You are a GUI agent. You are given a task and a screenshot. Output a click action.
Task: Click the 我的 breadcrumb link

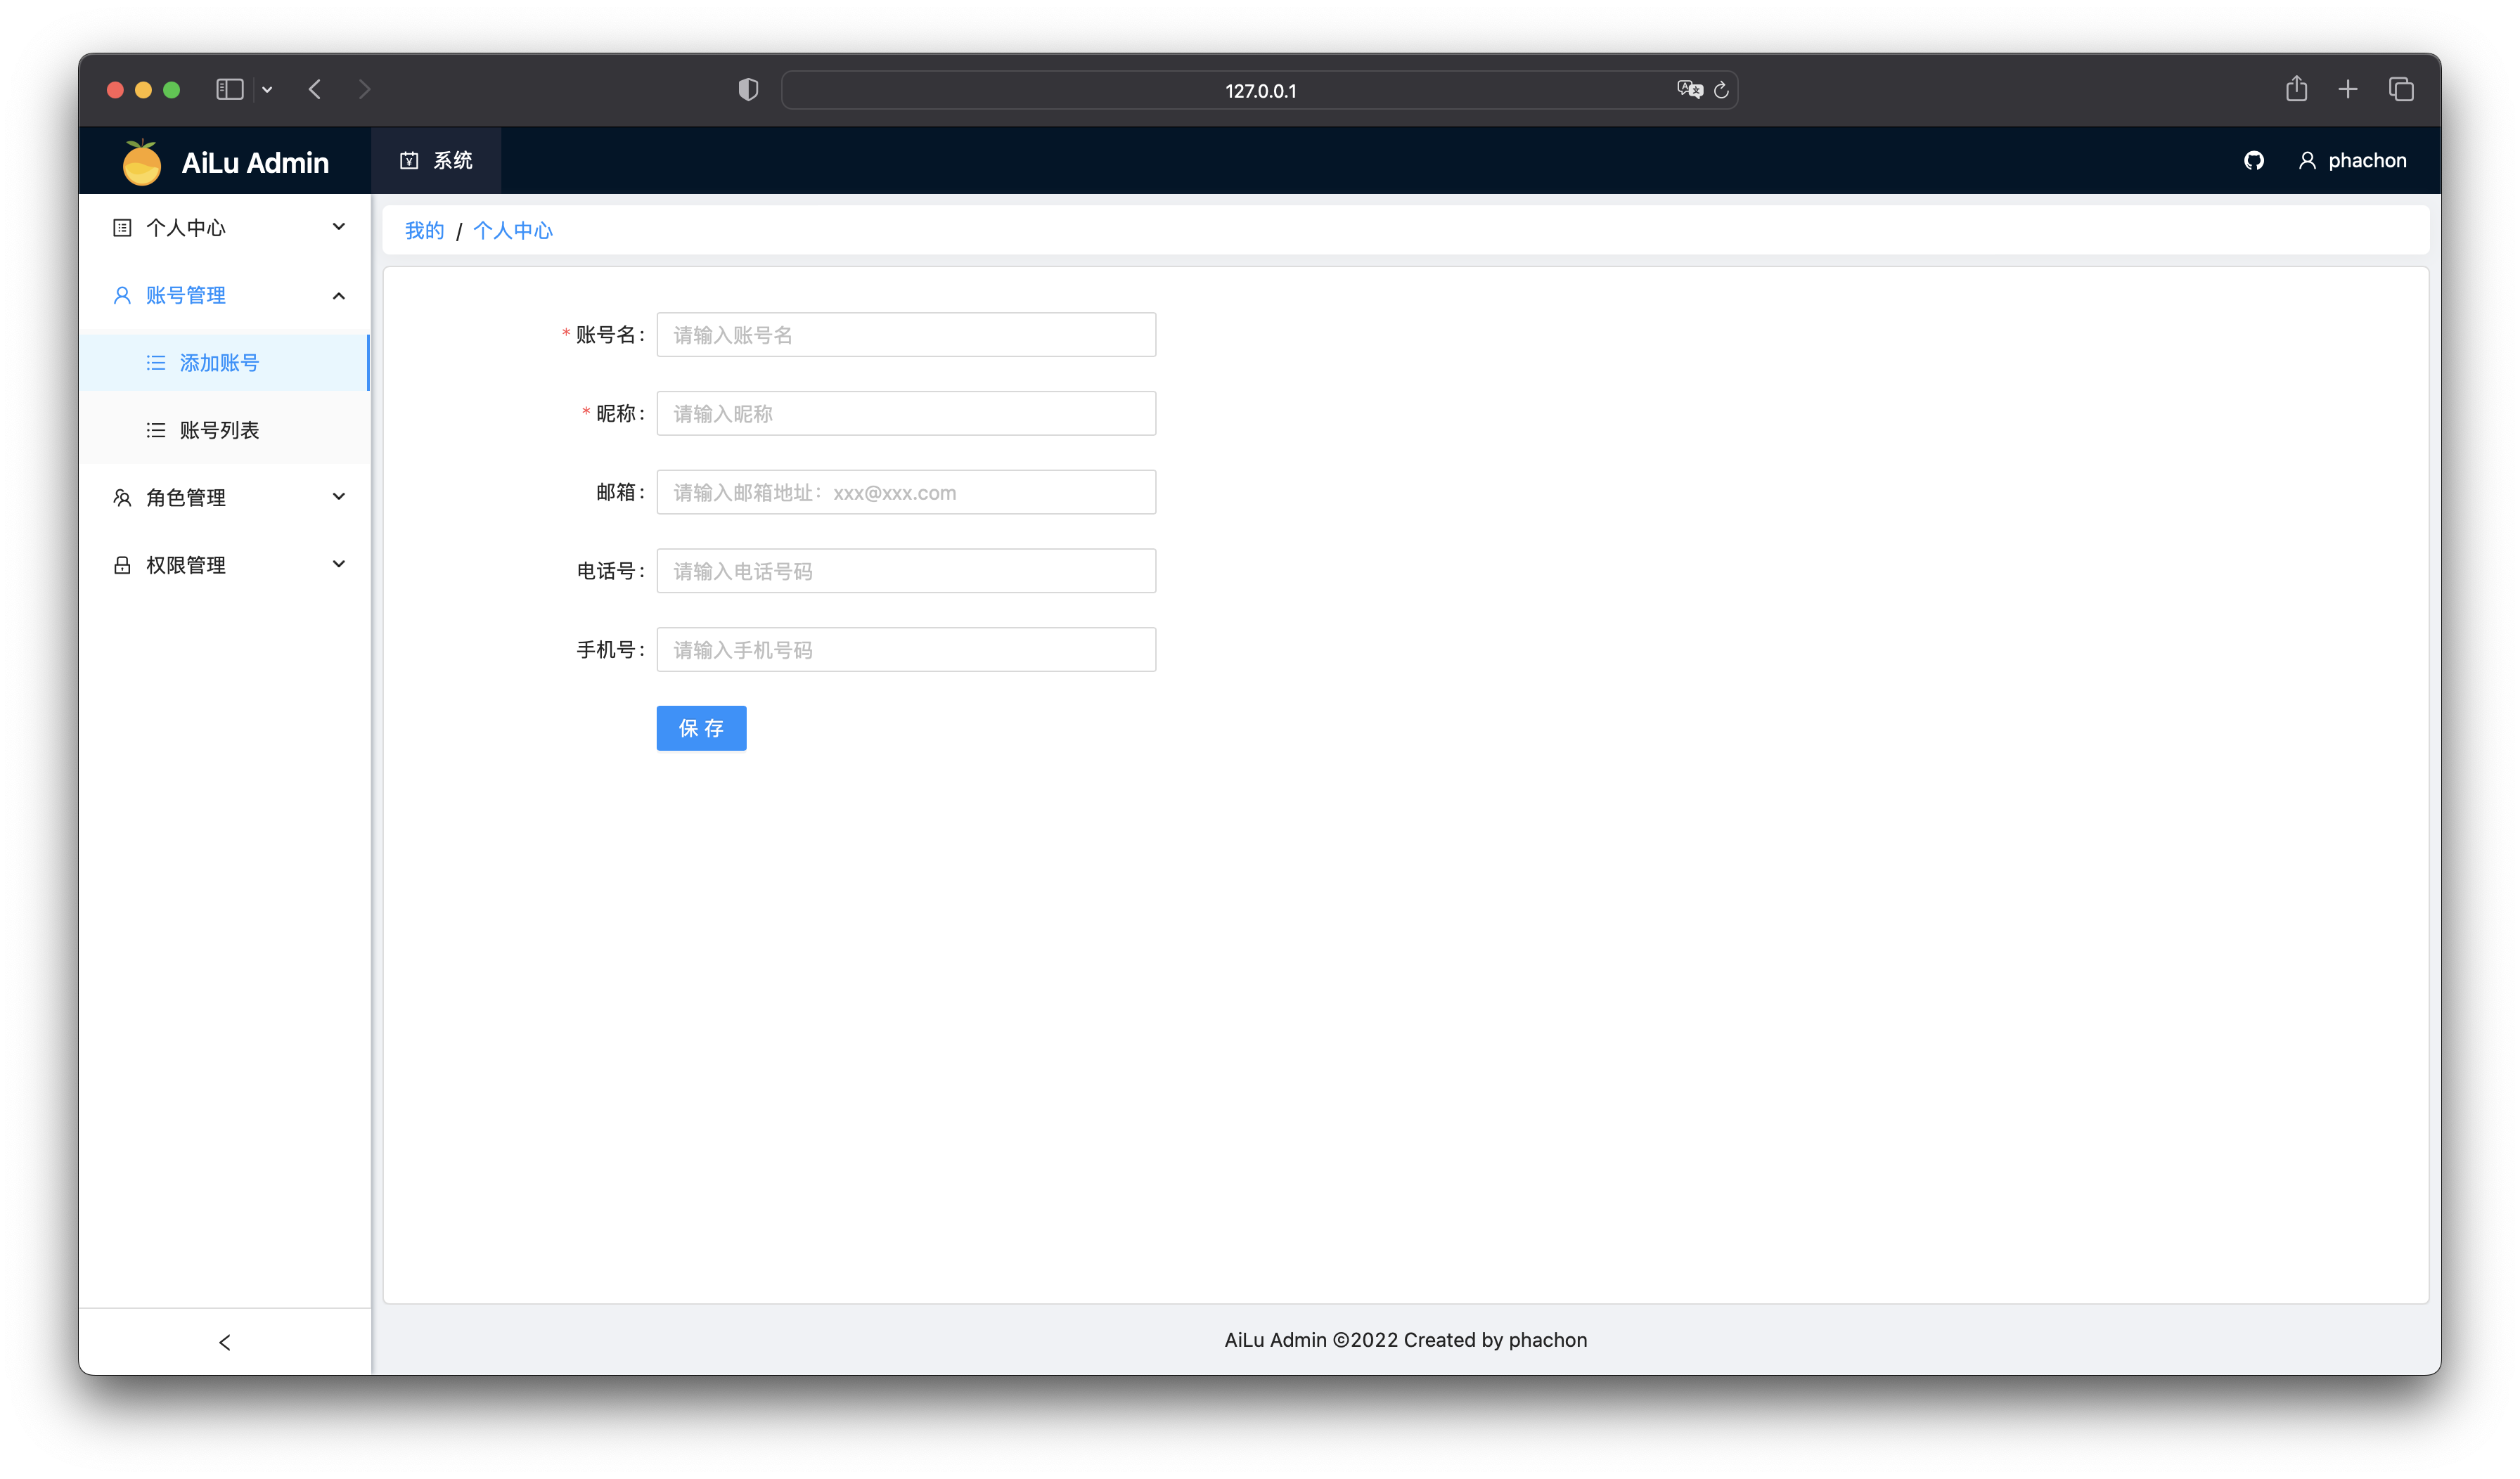click(424, 231)
